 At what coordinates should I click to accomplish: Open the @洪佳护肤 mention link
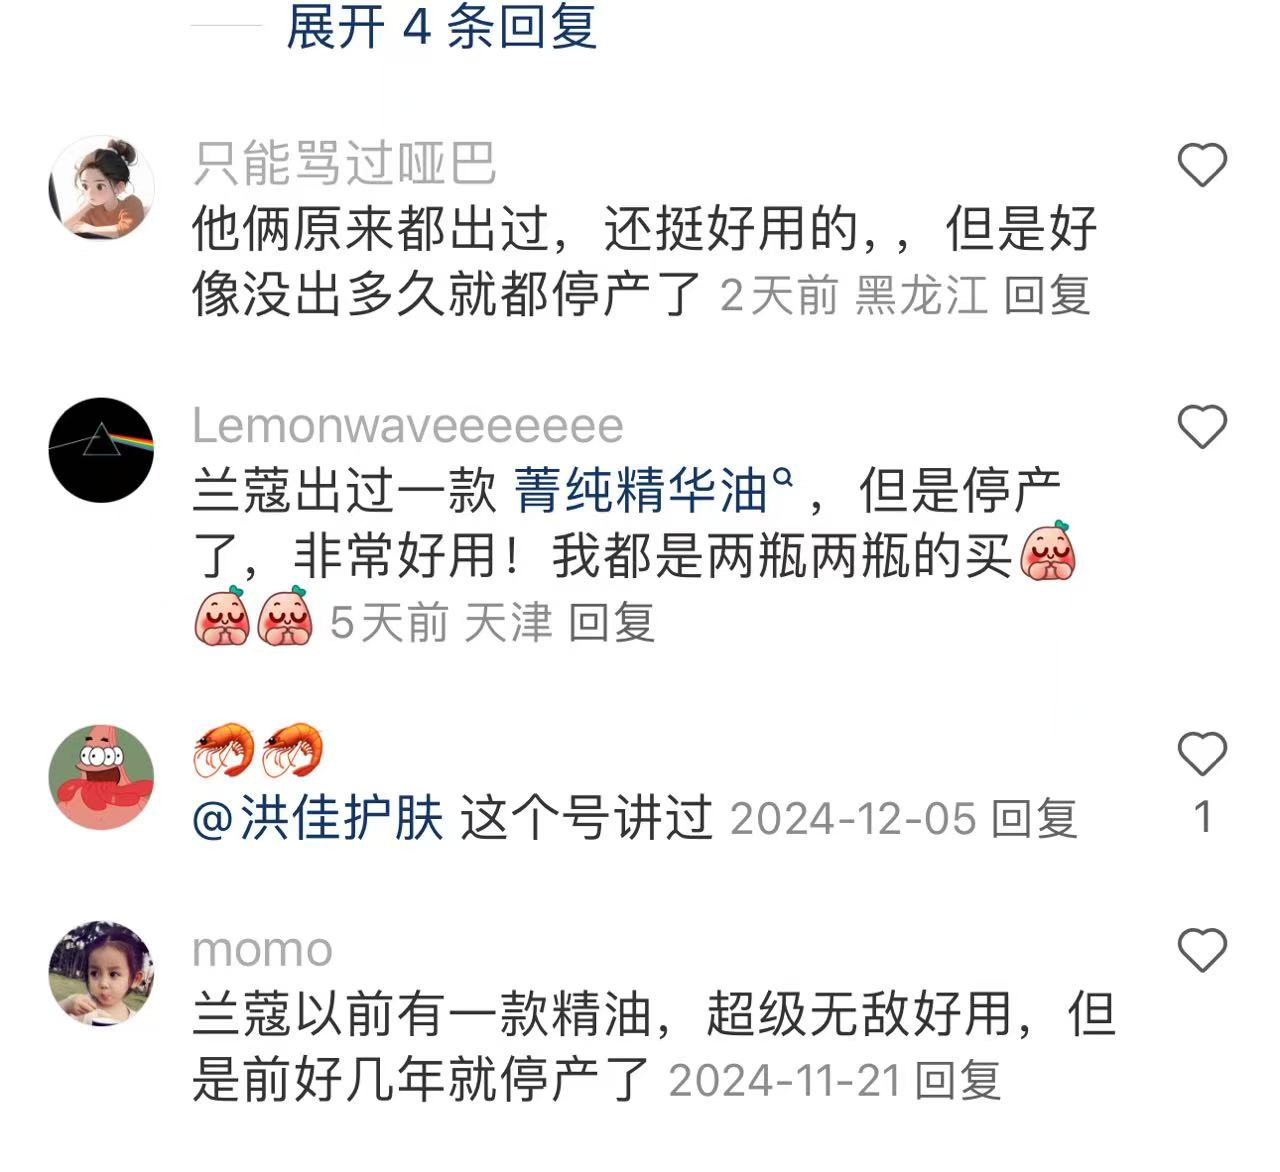[318, 819]
